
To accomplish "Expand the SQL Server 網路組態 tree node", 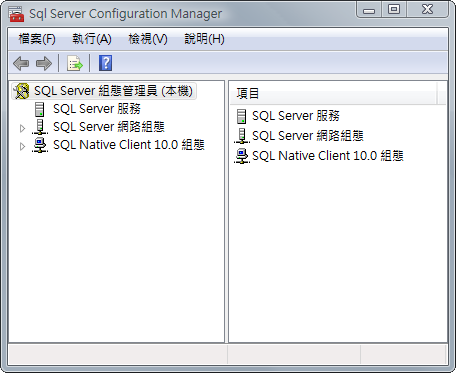I will click(22, 128).
